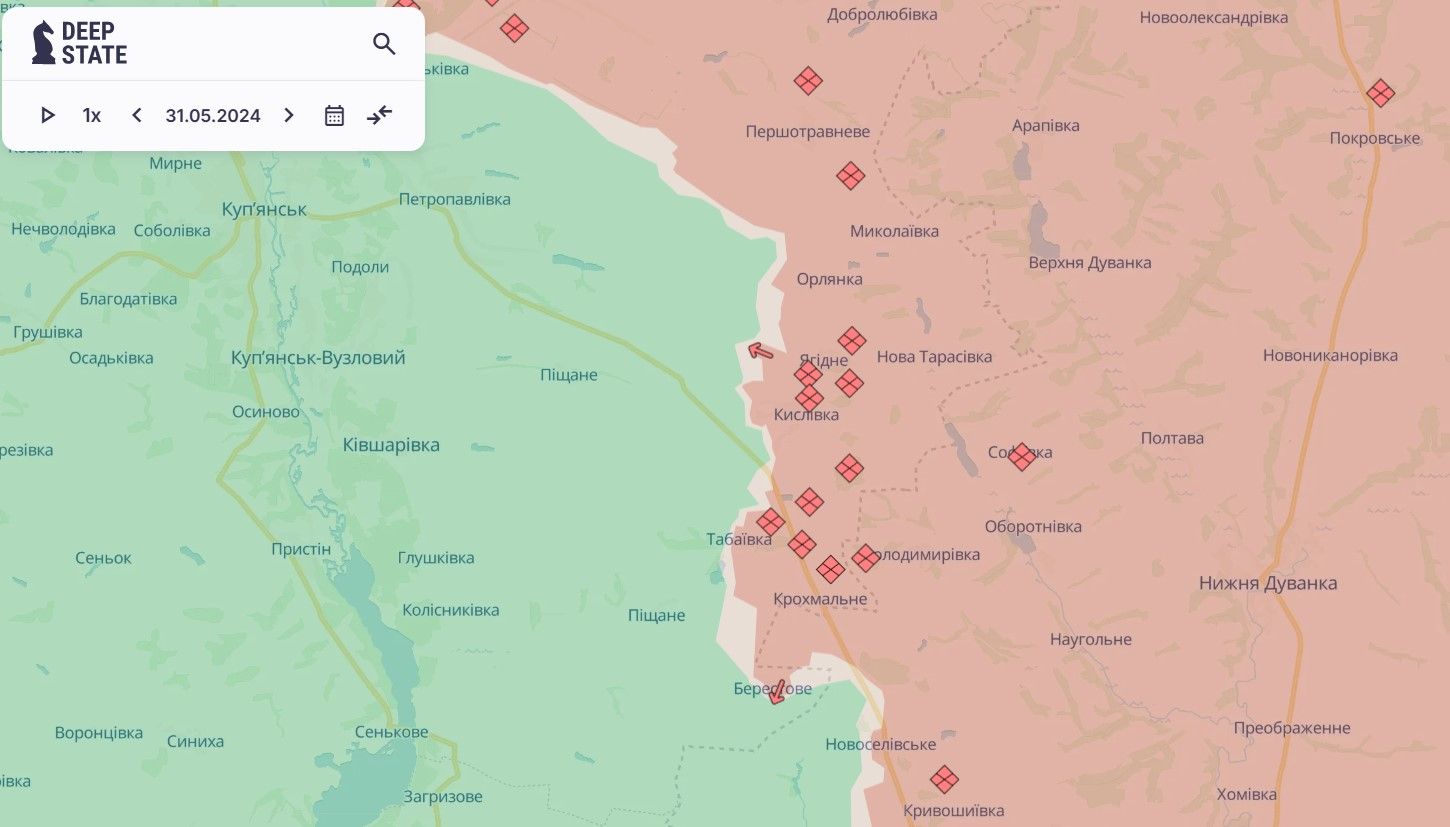The image size is (1450, 827).
Task: Open the search magnifier icon
Action: pos(384,44)
